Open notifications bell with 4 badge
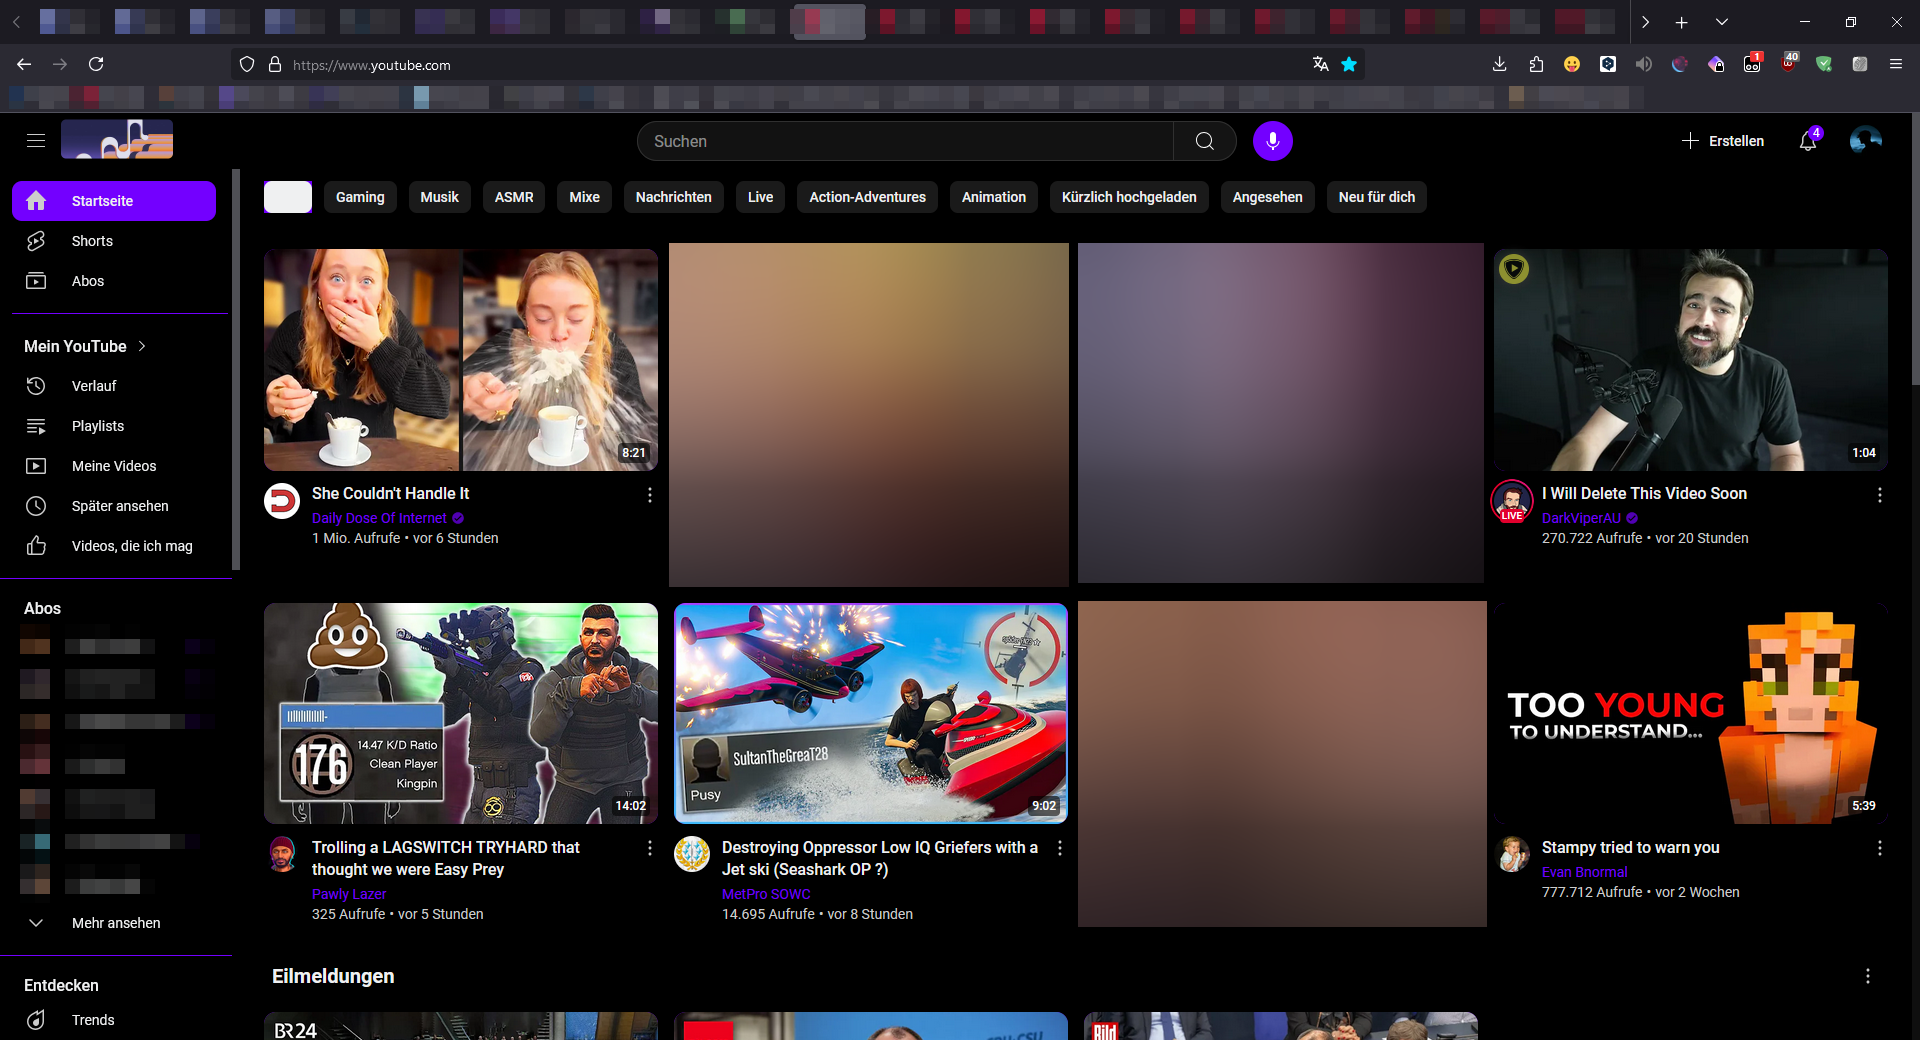This screenshot has width=1920, height=1040. (1808, 141)
